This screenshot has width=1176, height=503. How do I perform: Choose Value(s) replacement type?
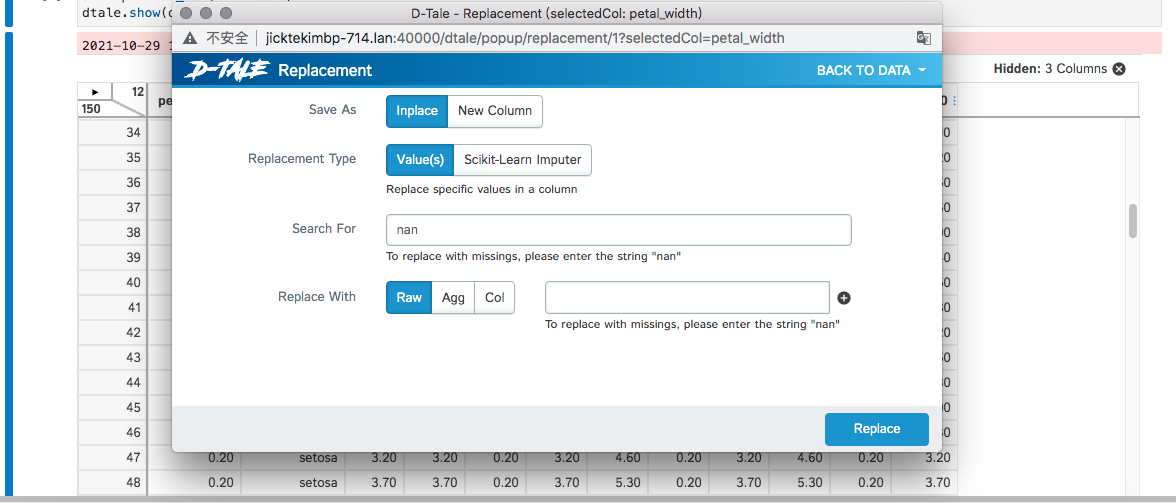tap(420, 160)
